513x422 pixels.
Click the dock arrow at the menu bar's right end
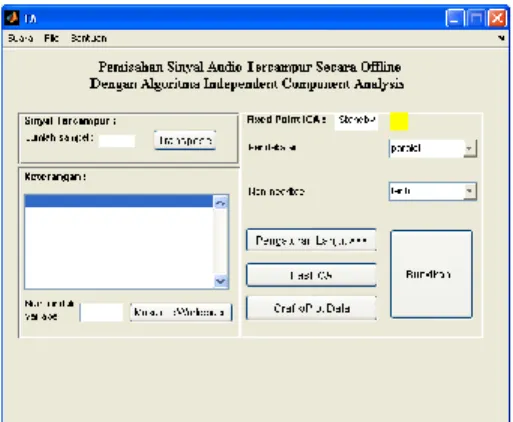[501, 38]
